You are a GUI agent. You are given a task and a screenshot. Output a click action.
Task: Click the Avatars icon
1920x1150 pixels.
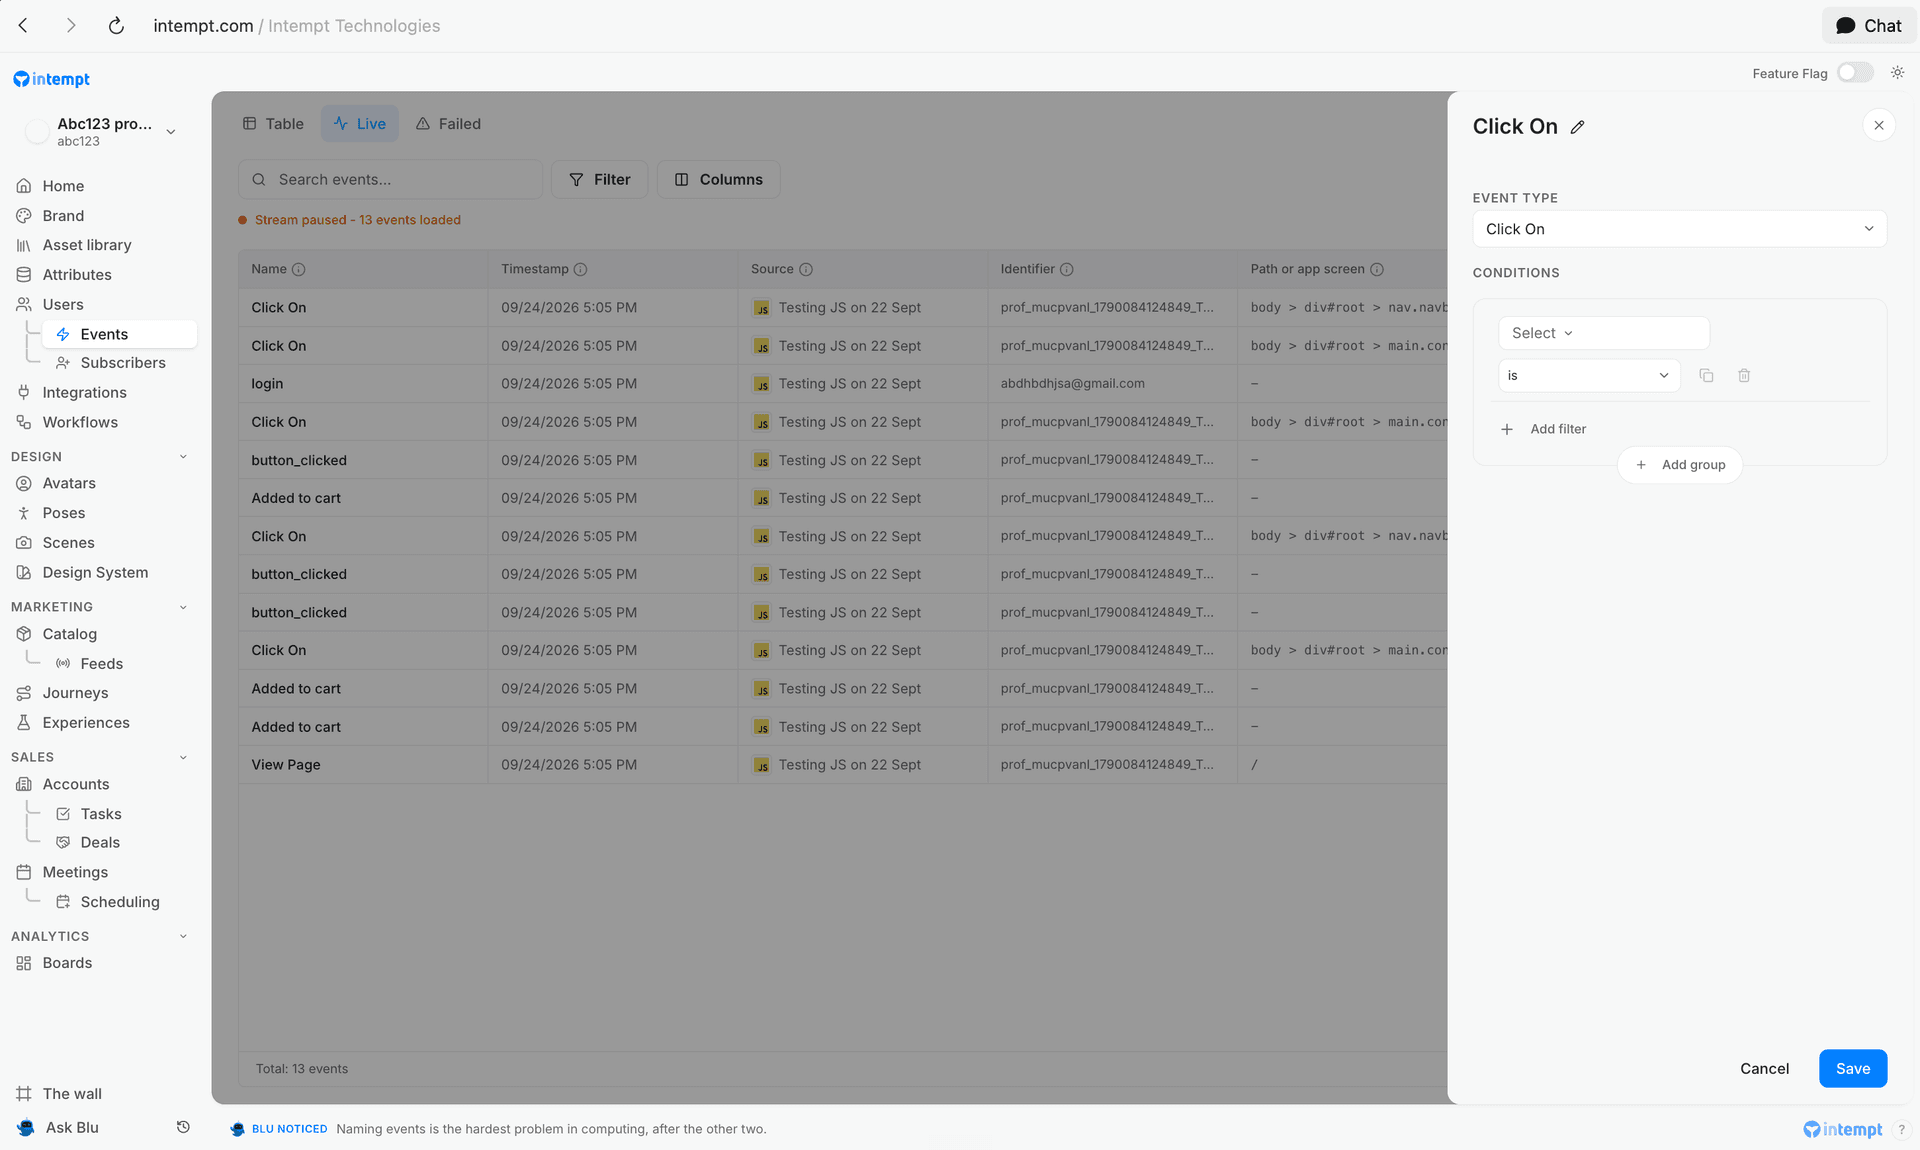24,484
